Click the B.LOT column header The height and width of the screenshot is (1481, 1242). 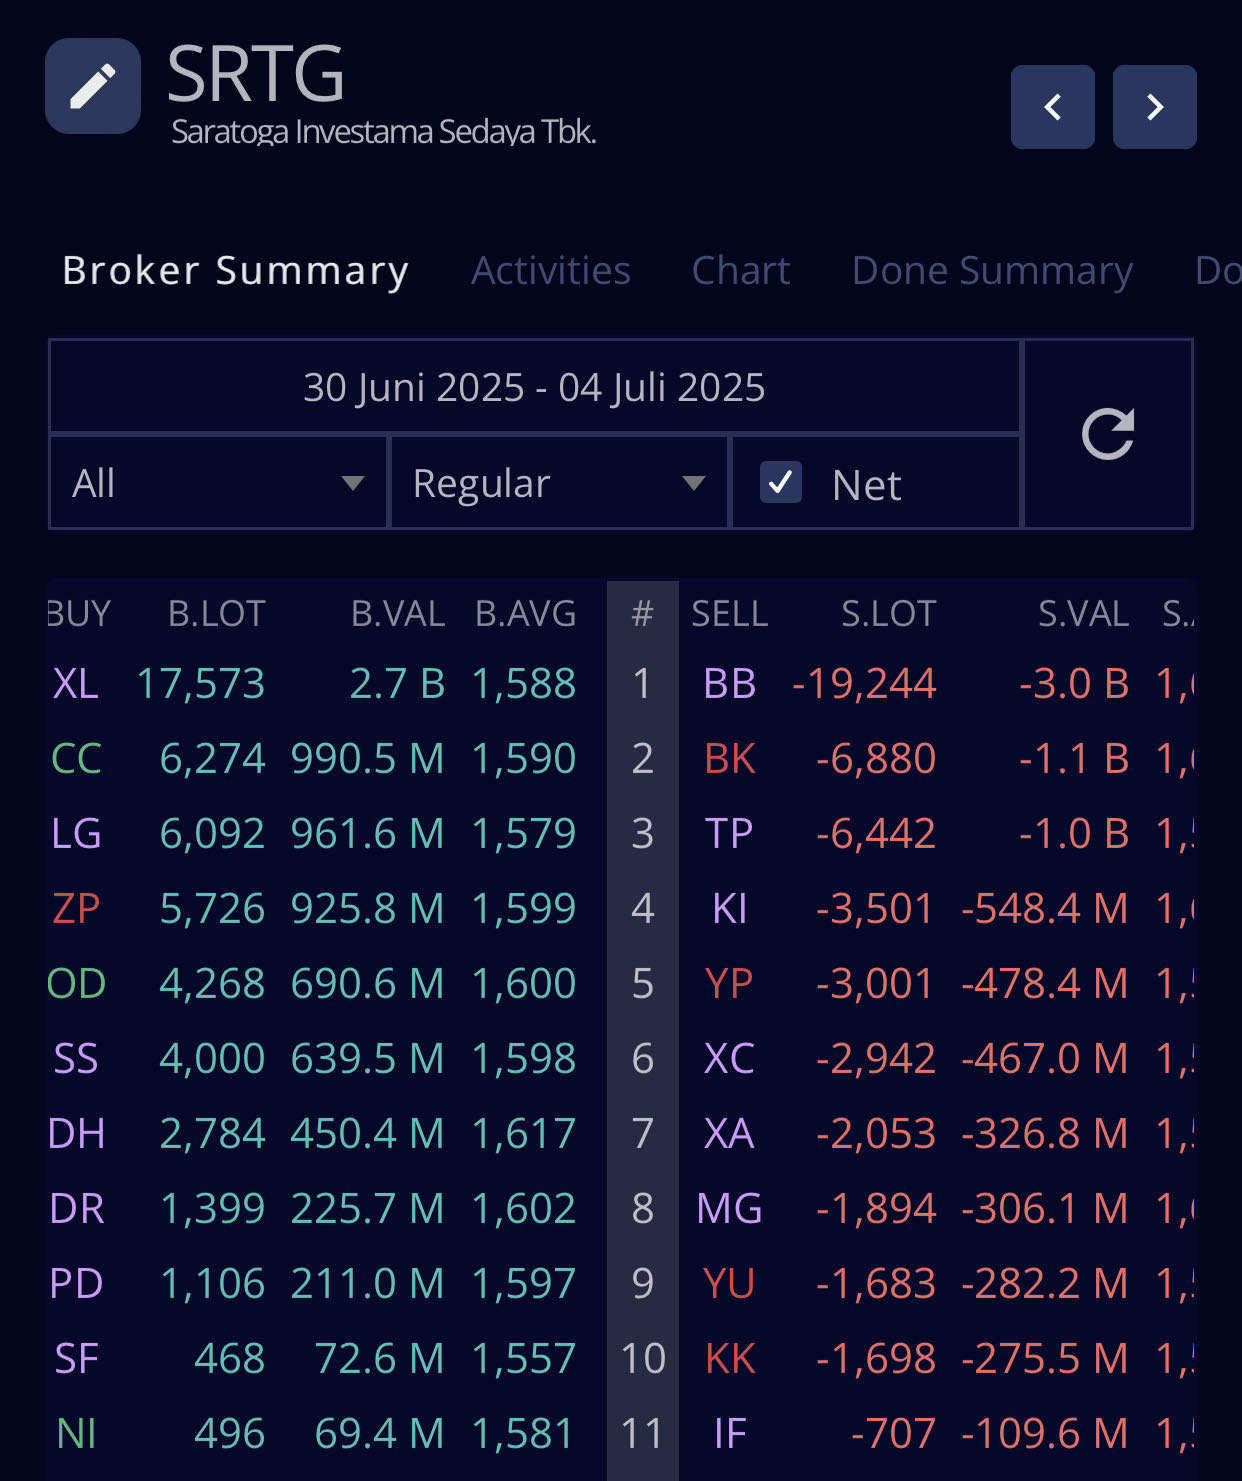(214, 613)
